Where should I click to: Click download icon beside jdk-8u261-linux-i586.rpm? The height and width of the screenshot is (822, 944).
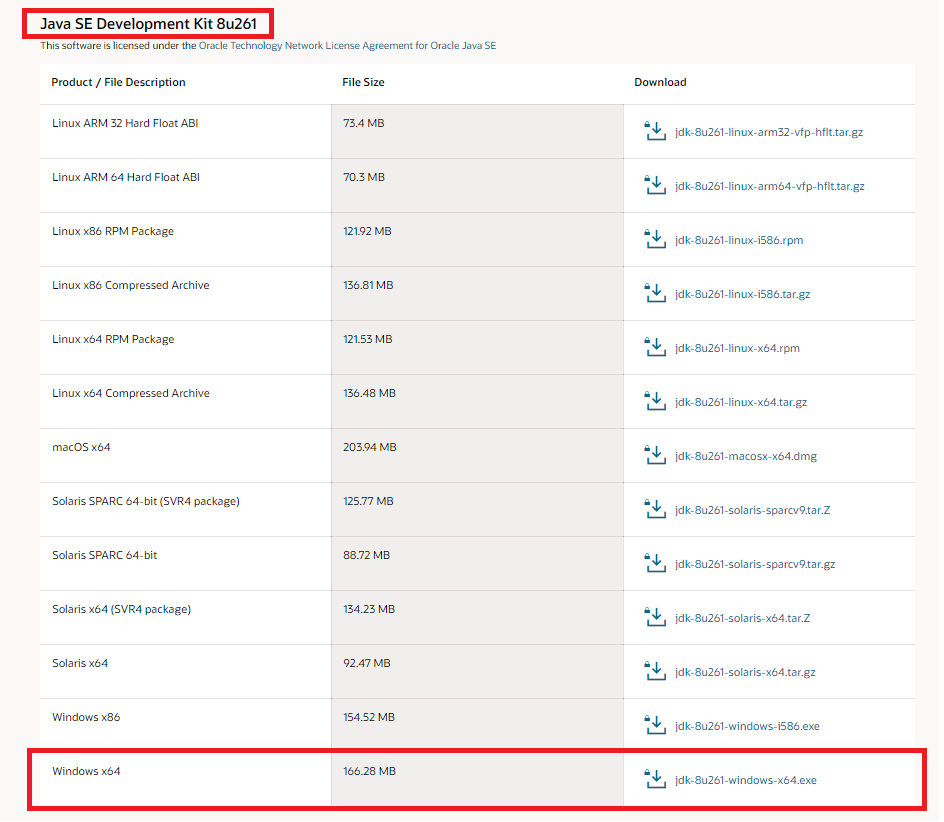click(x=654, y=238)
